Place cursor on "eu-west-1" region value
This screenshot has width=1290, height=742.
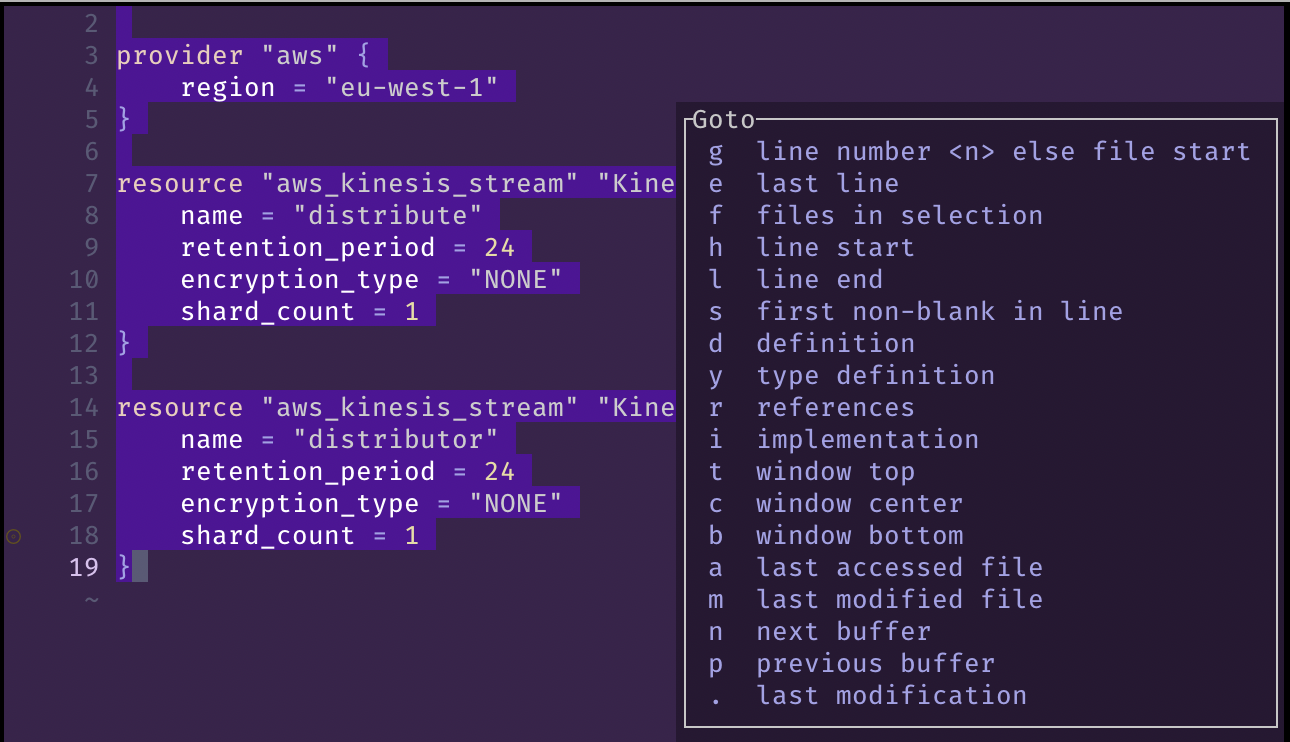[412, 88]
